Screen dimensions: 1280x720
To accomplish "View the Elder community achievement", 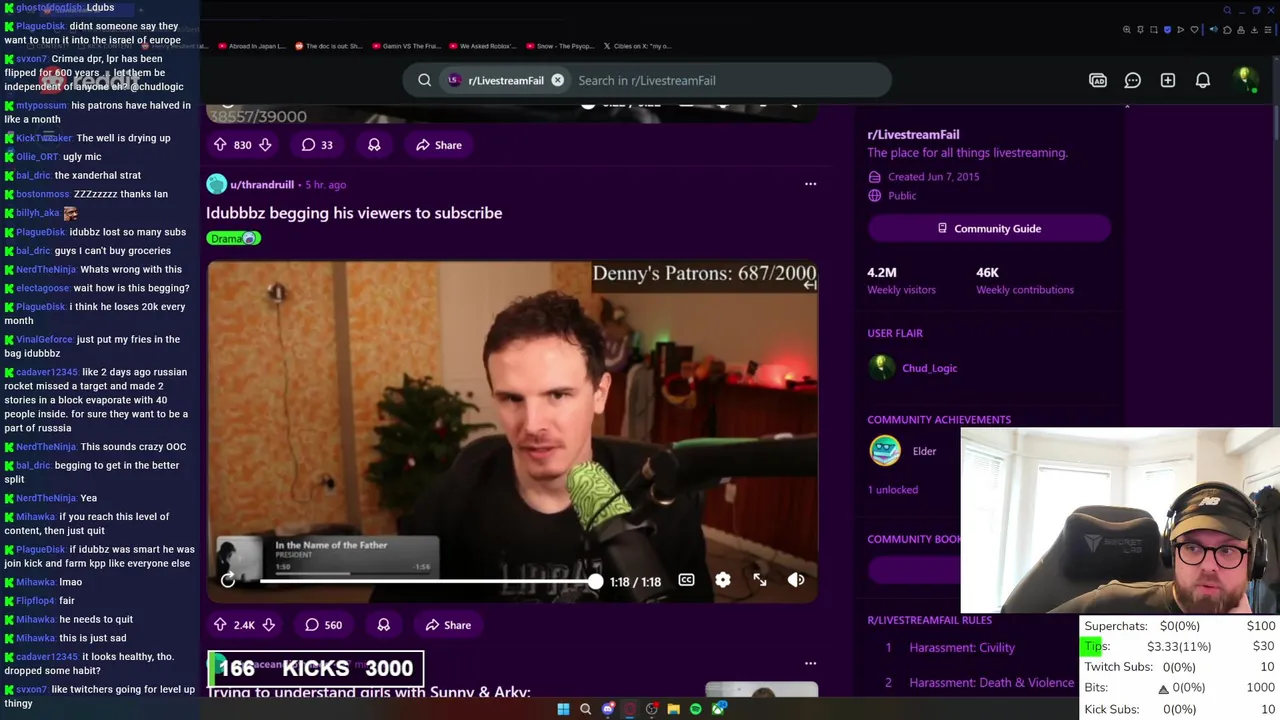I will [x=924, y=451].
